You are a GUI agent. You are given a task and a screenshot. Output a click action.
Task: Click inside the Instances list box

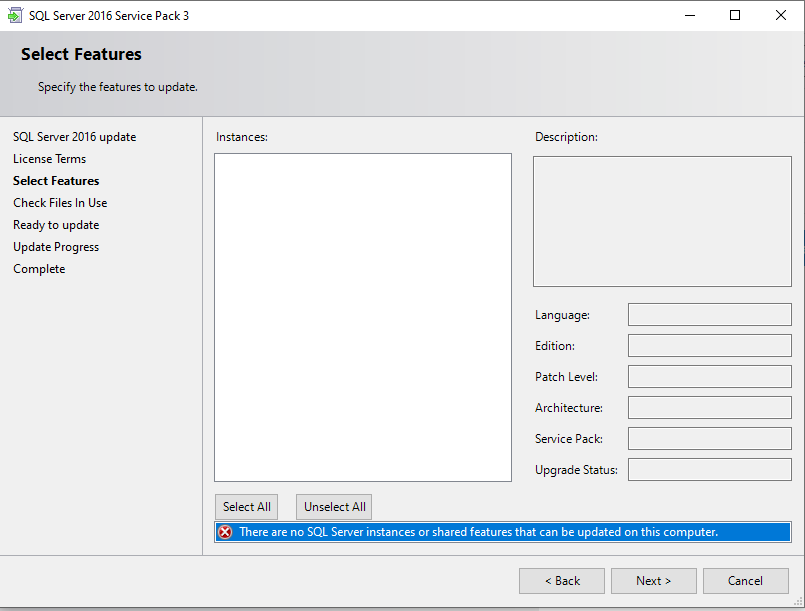[x=363, y=317]
